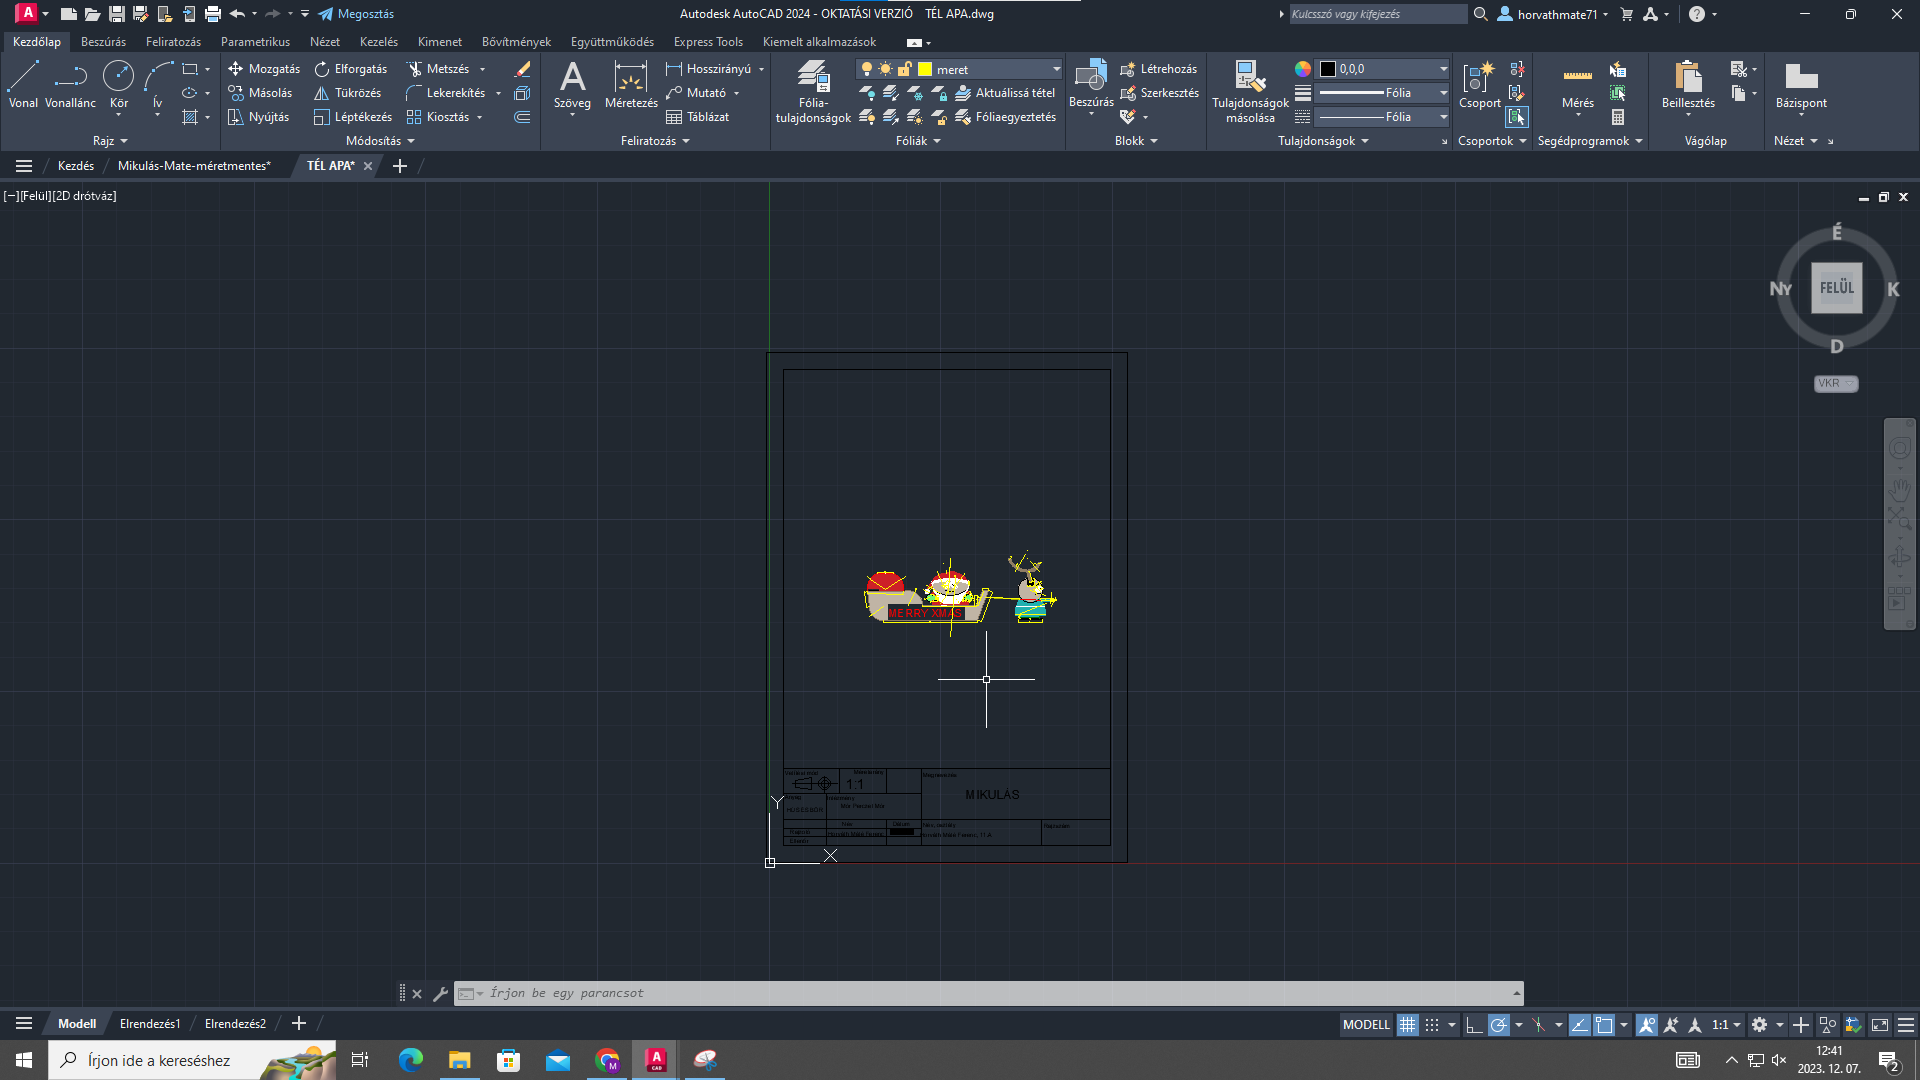Toggle the drawing grid display

coord(1407,1025)
